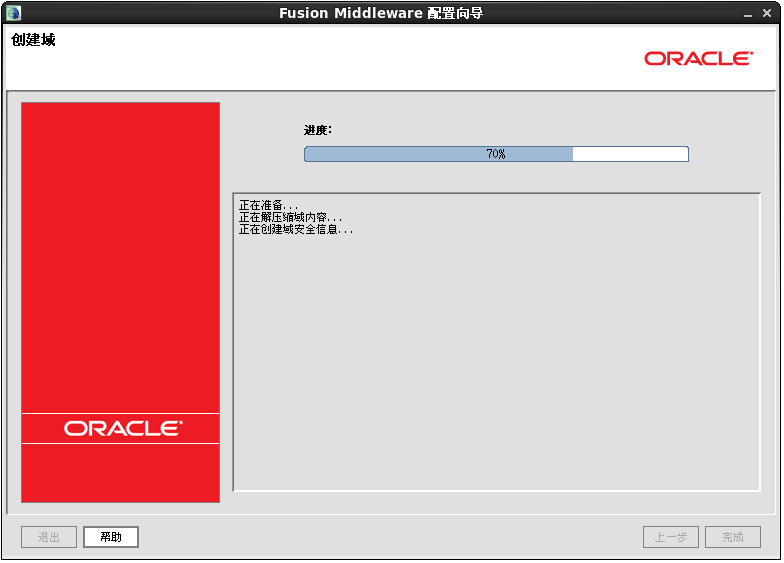Click the 完成 (Finish) button
The height and width of the screenshot is (563, 784).
[x=734, y=538]
